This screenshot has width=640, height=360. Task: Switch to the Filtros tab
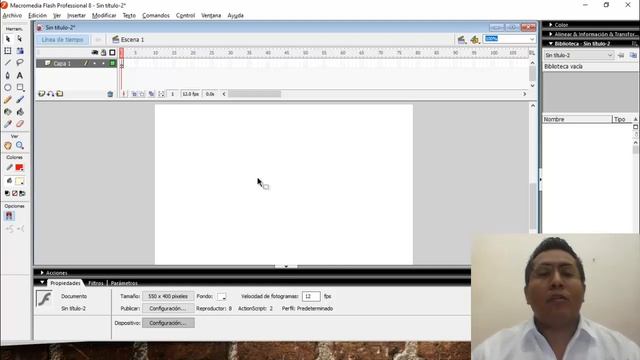[x=96, y=283]
